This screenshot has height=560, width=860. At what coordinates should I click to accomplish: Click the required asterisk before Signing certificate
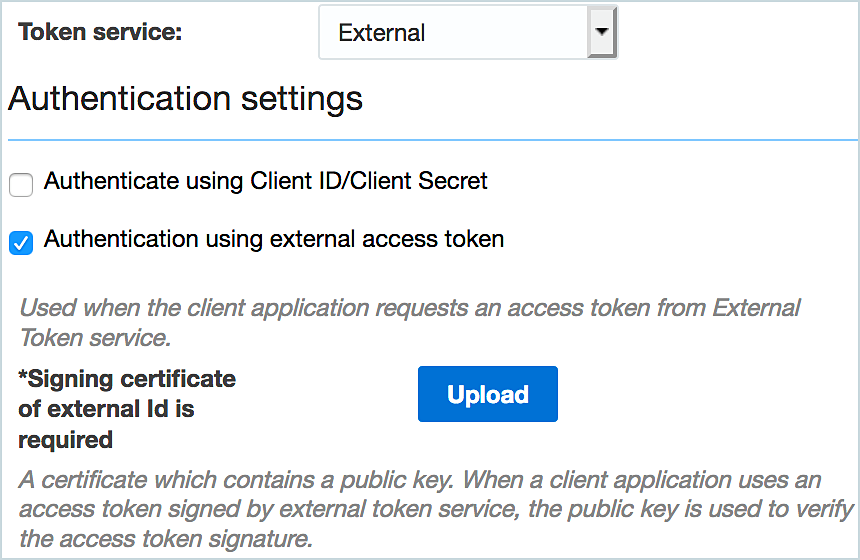[23, 379]
